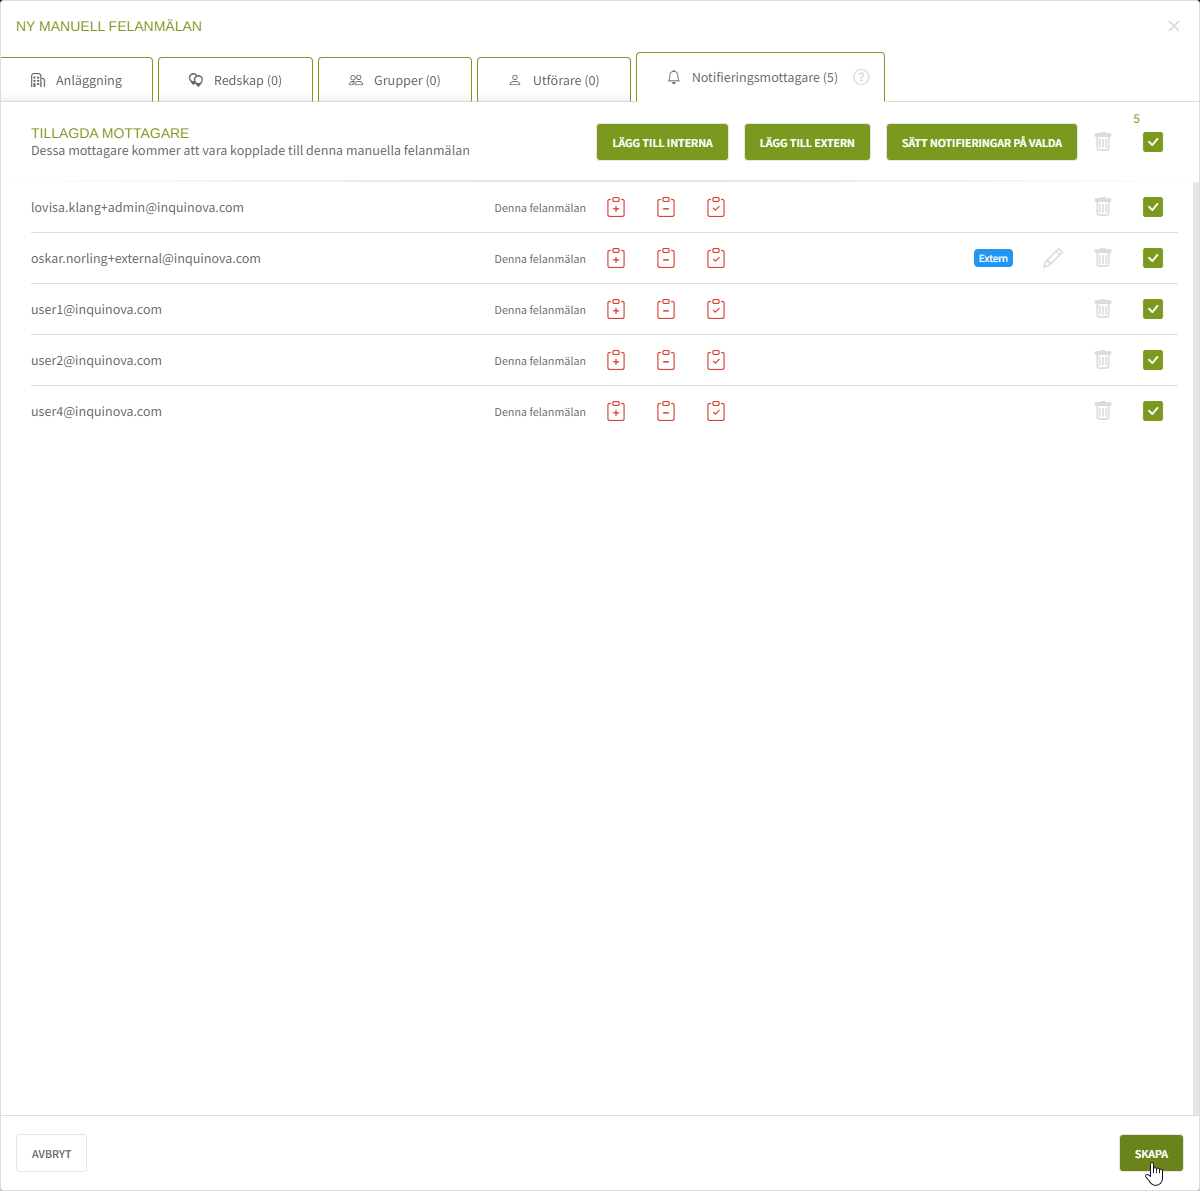Open the Redskap (0) tab

236,81
